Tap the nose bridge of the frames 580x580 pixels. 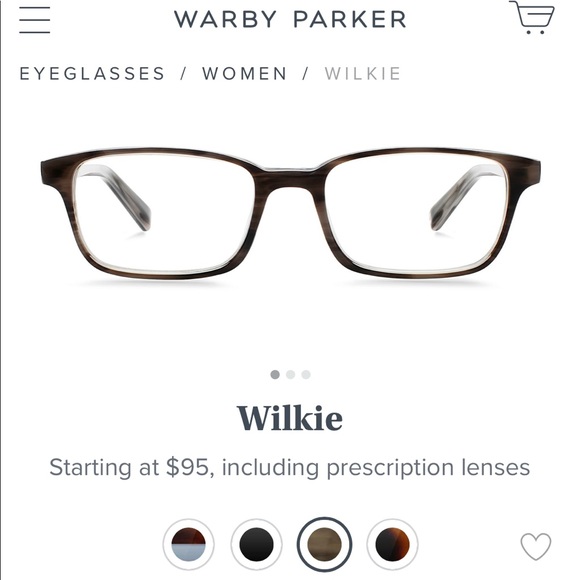click(290, 179)
